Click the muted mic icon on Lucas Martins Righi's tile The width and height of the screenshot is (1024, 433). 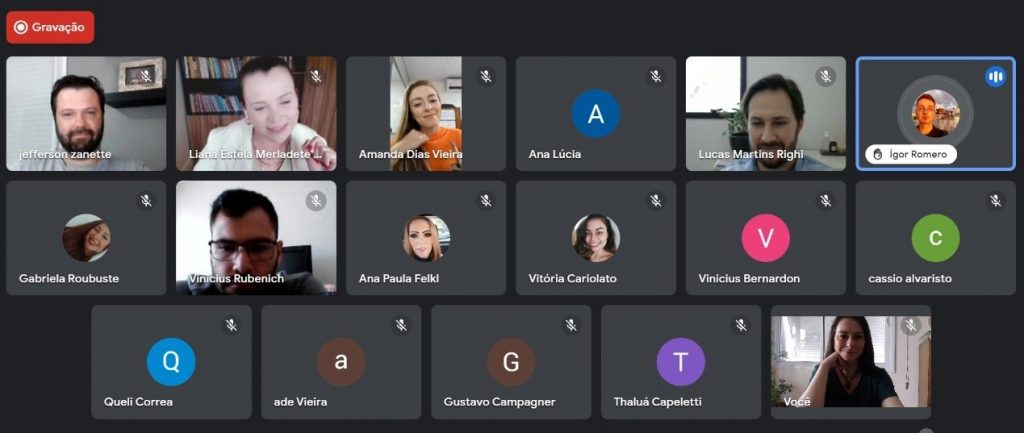825,76
